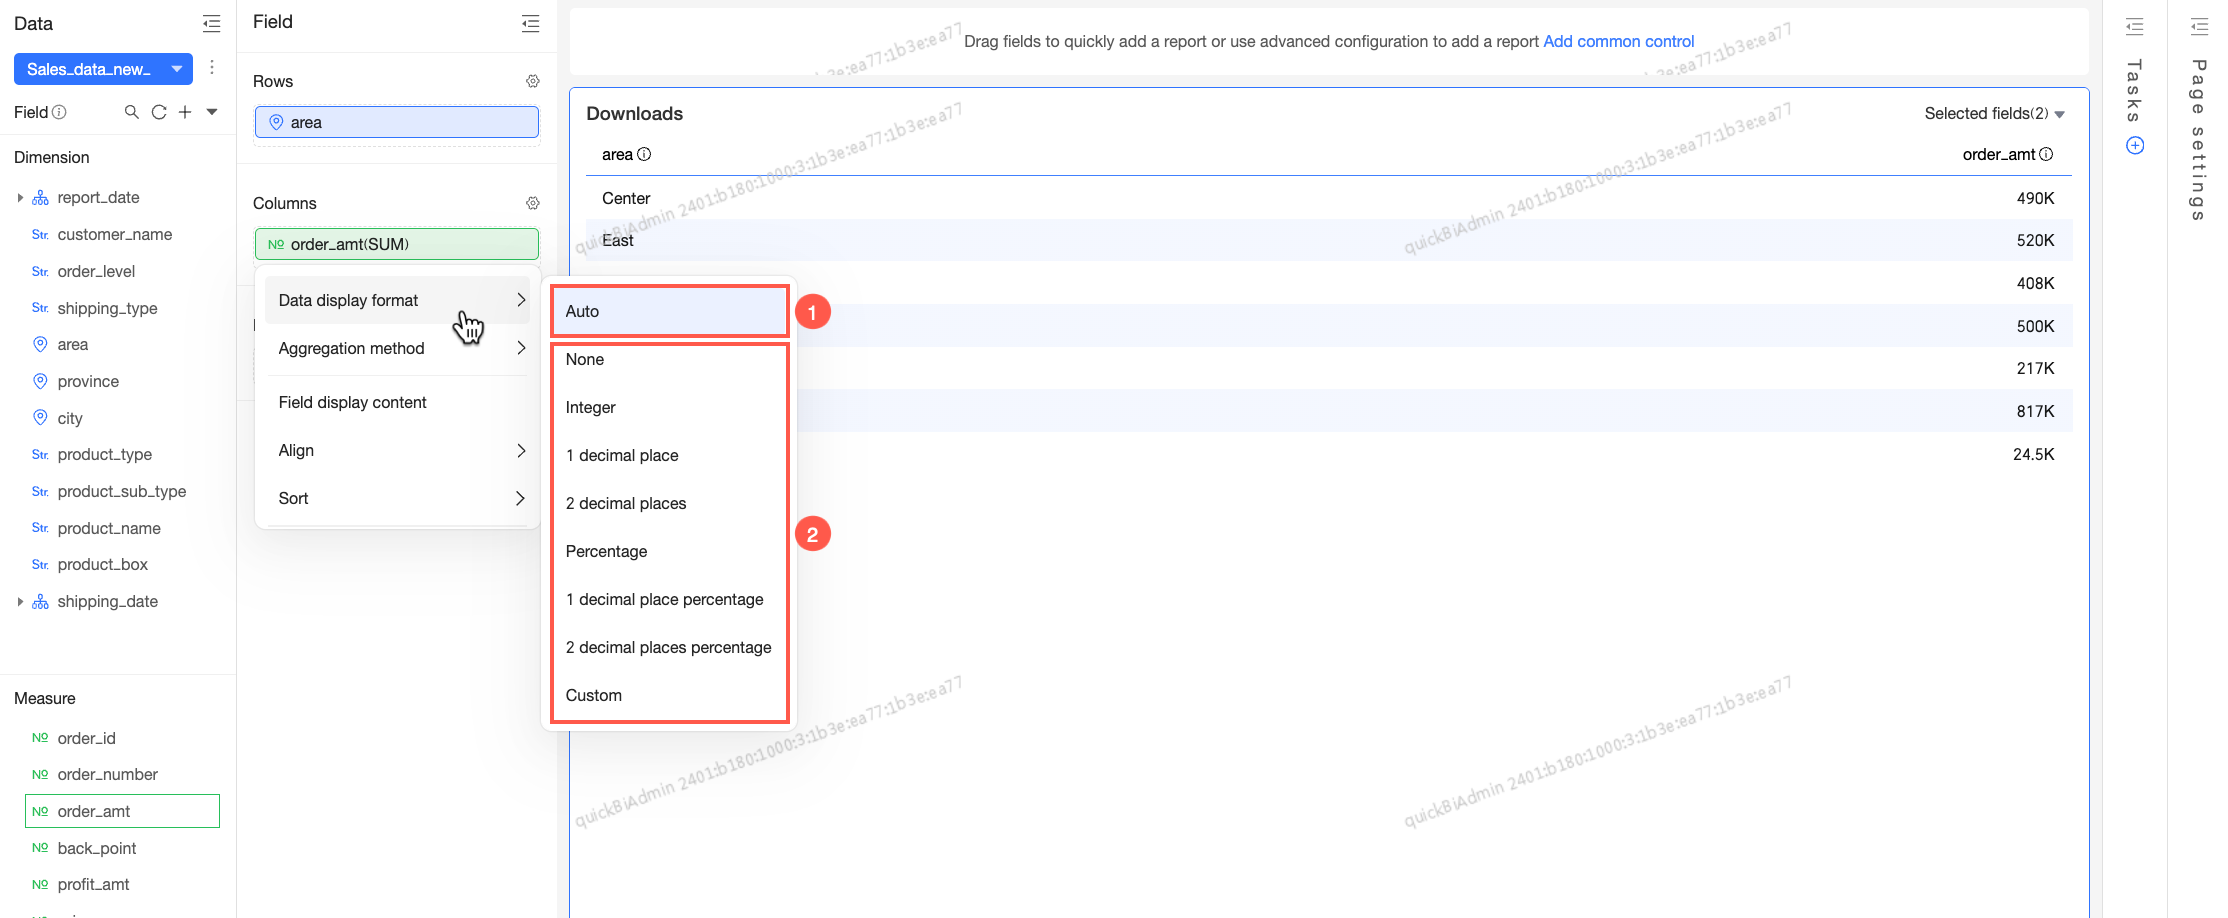2228x918 pixels.
Task: Collapse the Data panel icon
Action: tap(211, 24)
